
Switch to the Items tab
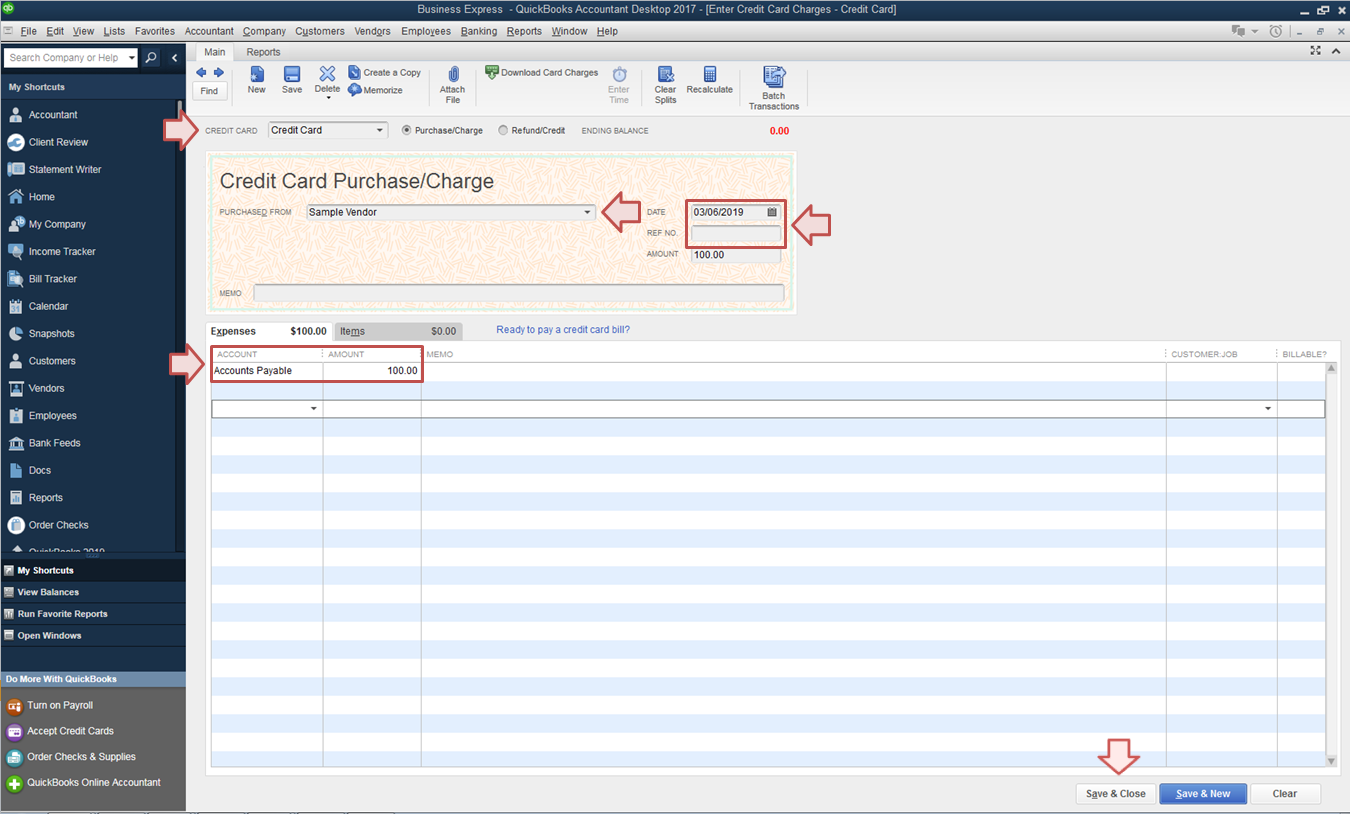click(398, 331)
